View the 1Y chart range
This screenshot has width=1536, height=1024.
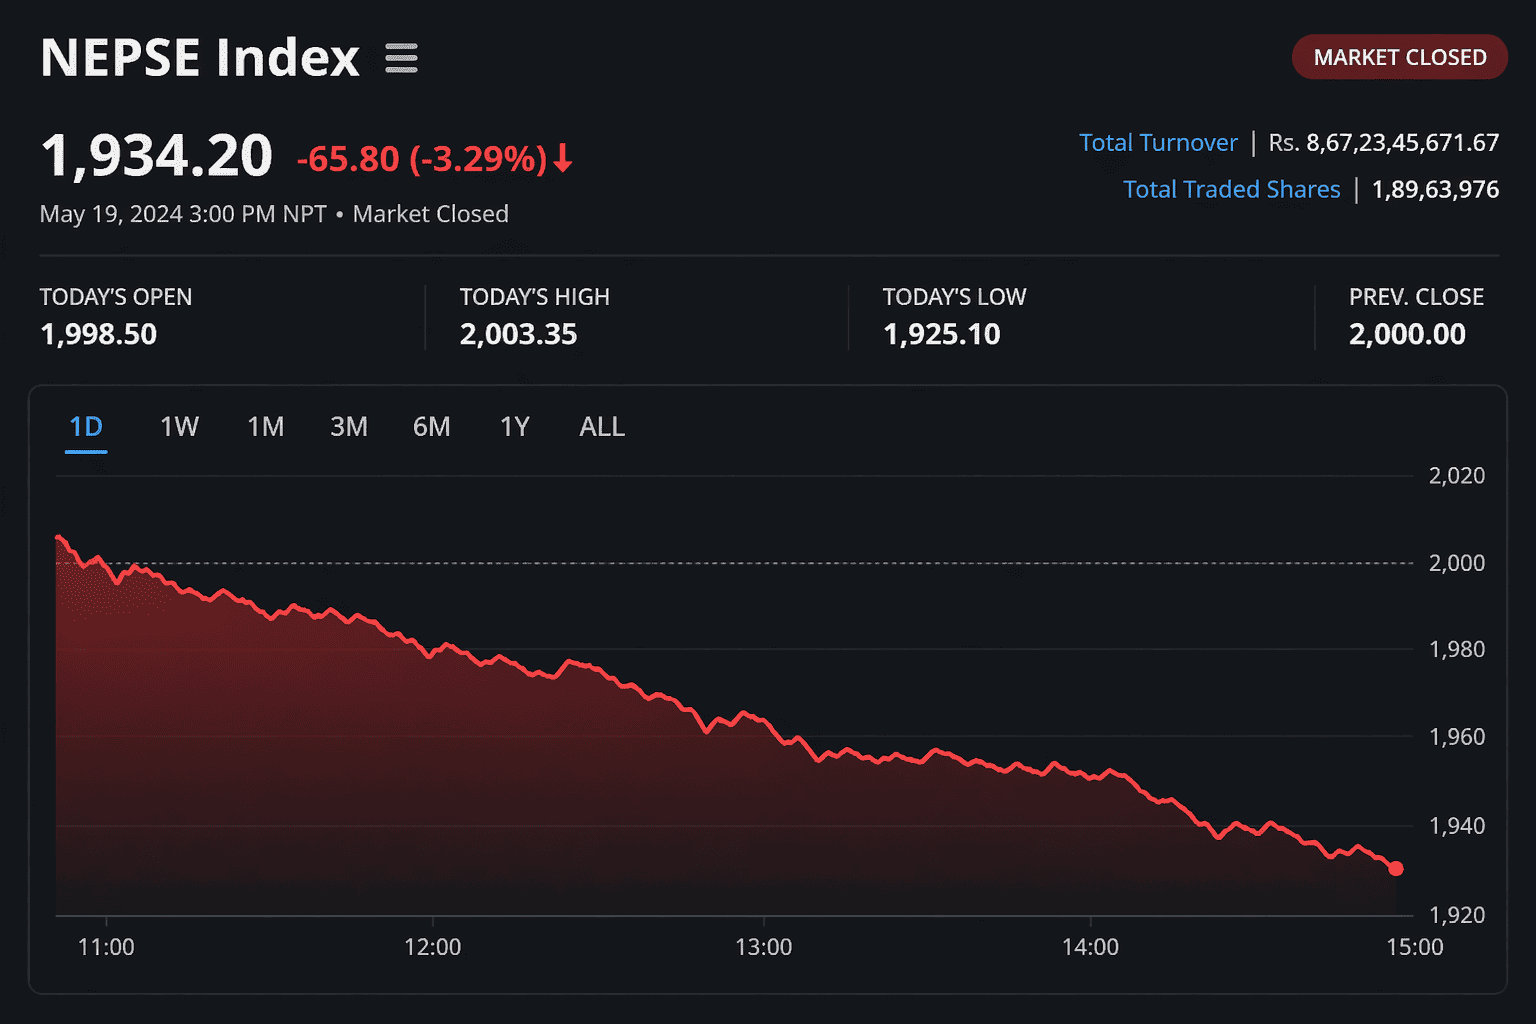tap(515, 426)
